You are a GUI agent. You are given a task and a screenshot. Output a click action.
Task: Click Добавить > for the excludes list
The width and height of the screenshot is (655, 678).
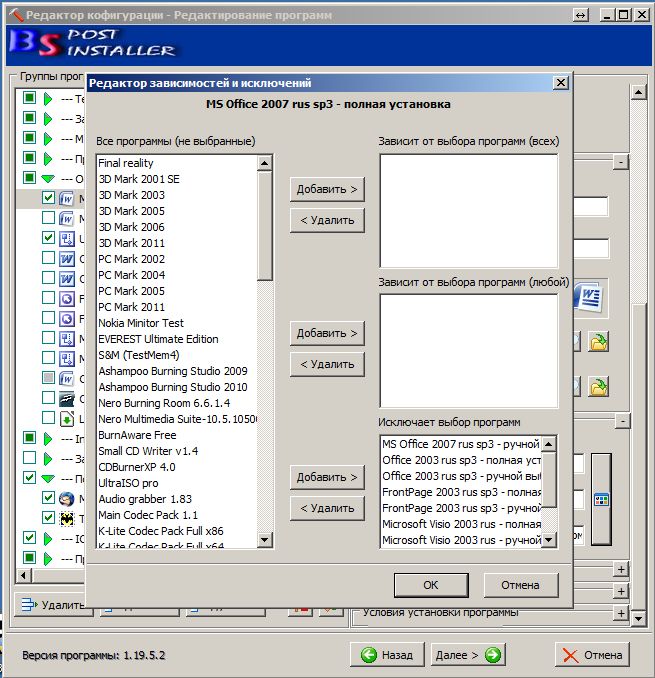coord(327,477)
